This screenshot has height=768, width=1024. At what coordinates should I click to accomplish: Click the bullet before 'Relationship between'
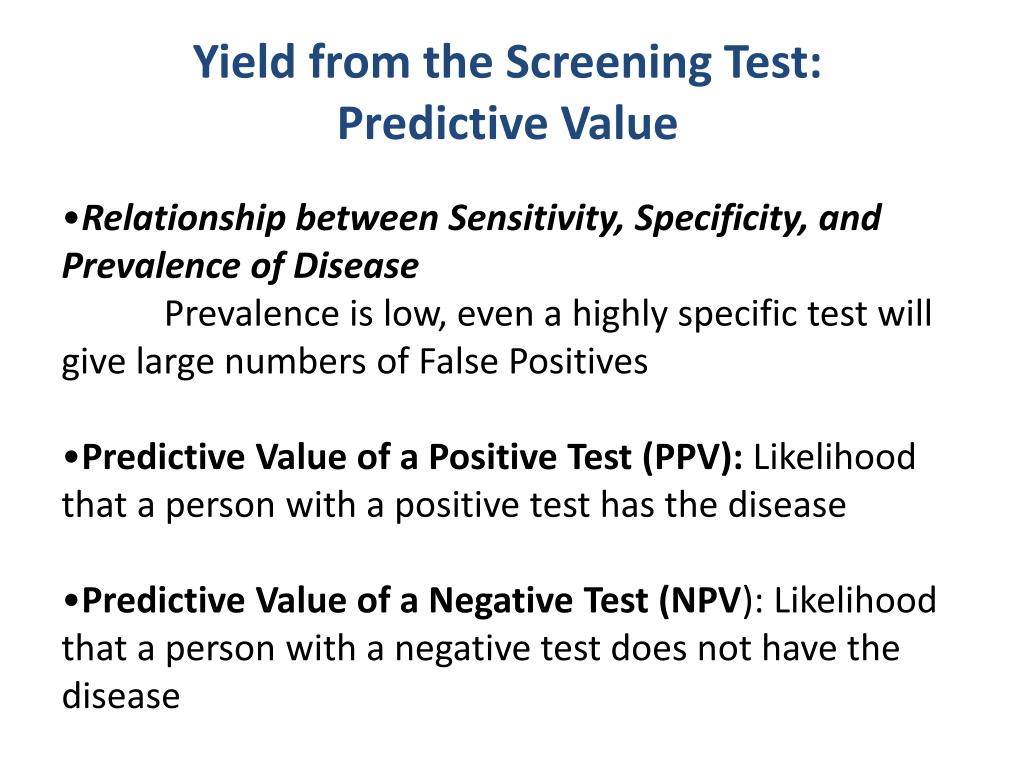click(x=71, y=217)
